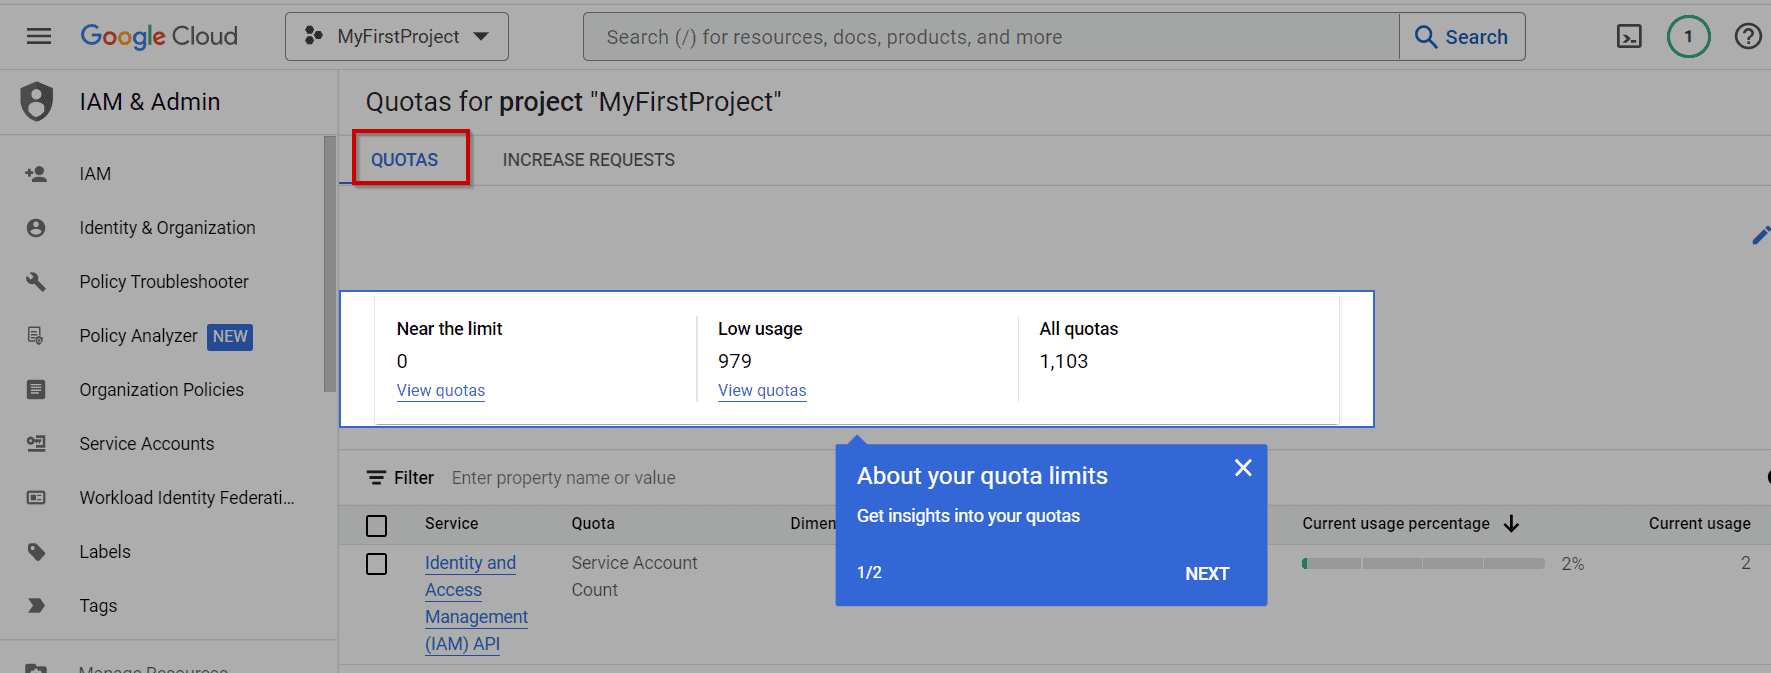This screenshot has width=1771, height=673.
Task: Click the Workload Identity Federation icon
Action: tap(36, 498)
